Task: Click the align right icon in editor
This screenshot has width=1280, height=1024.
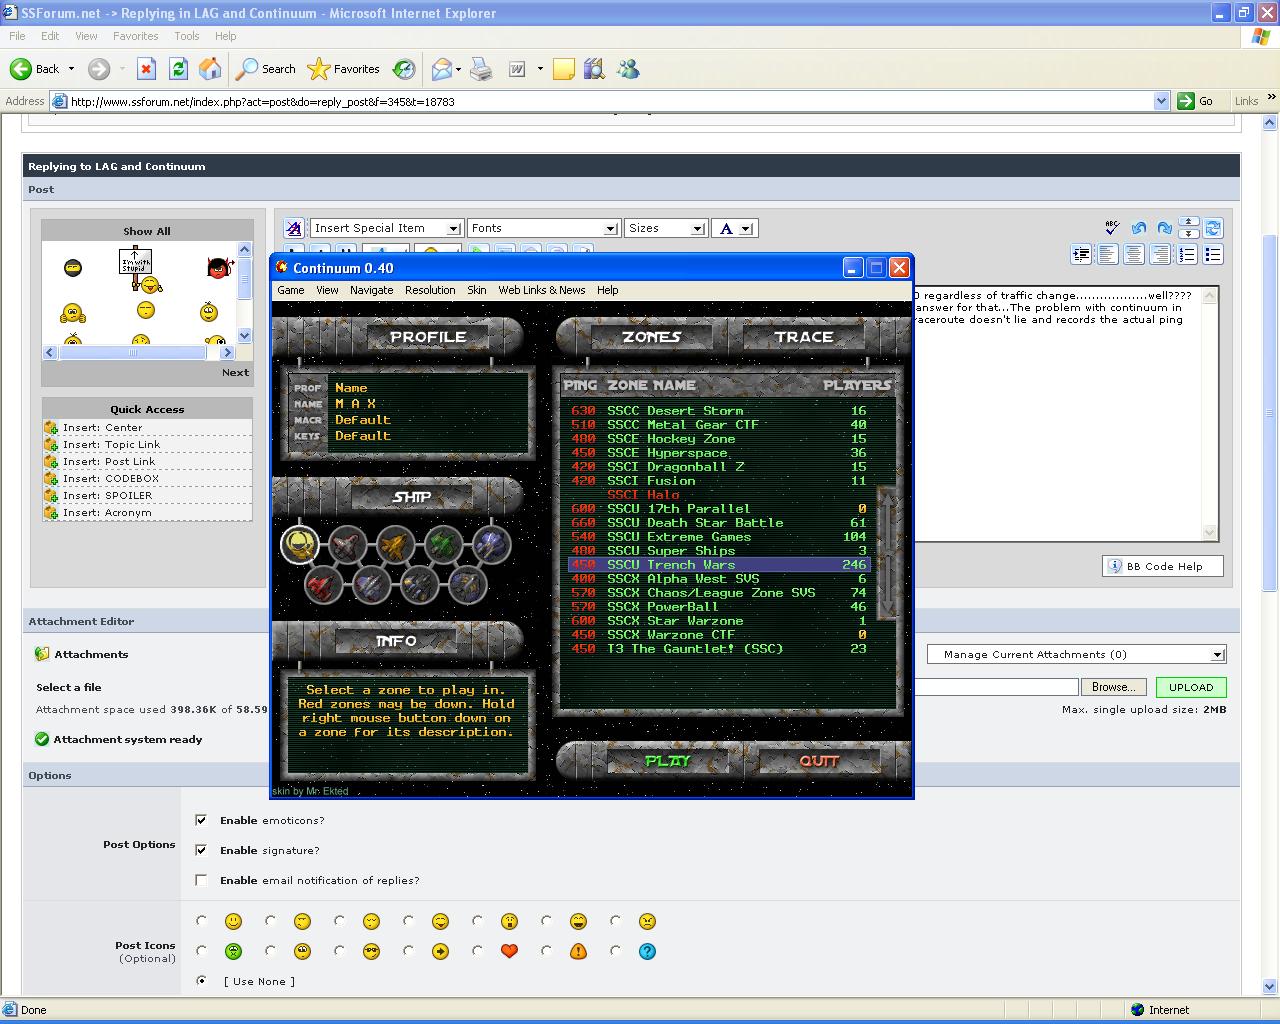Action: 1160,255
